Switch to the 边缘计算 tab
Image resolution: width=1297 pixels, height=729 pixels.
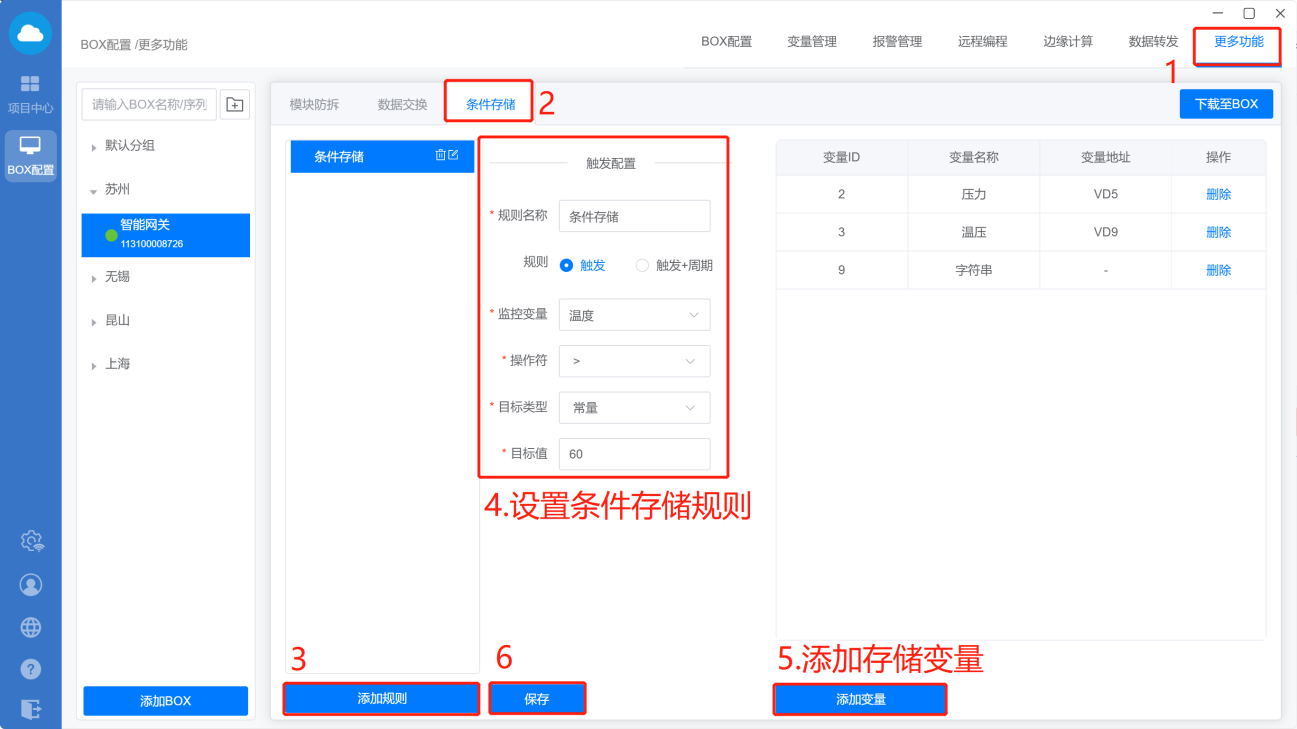coord(1068,42)
